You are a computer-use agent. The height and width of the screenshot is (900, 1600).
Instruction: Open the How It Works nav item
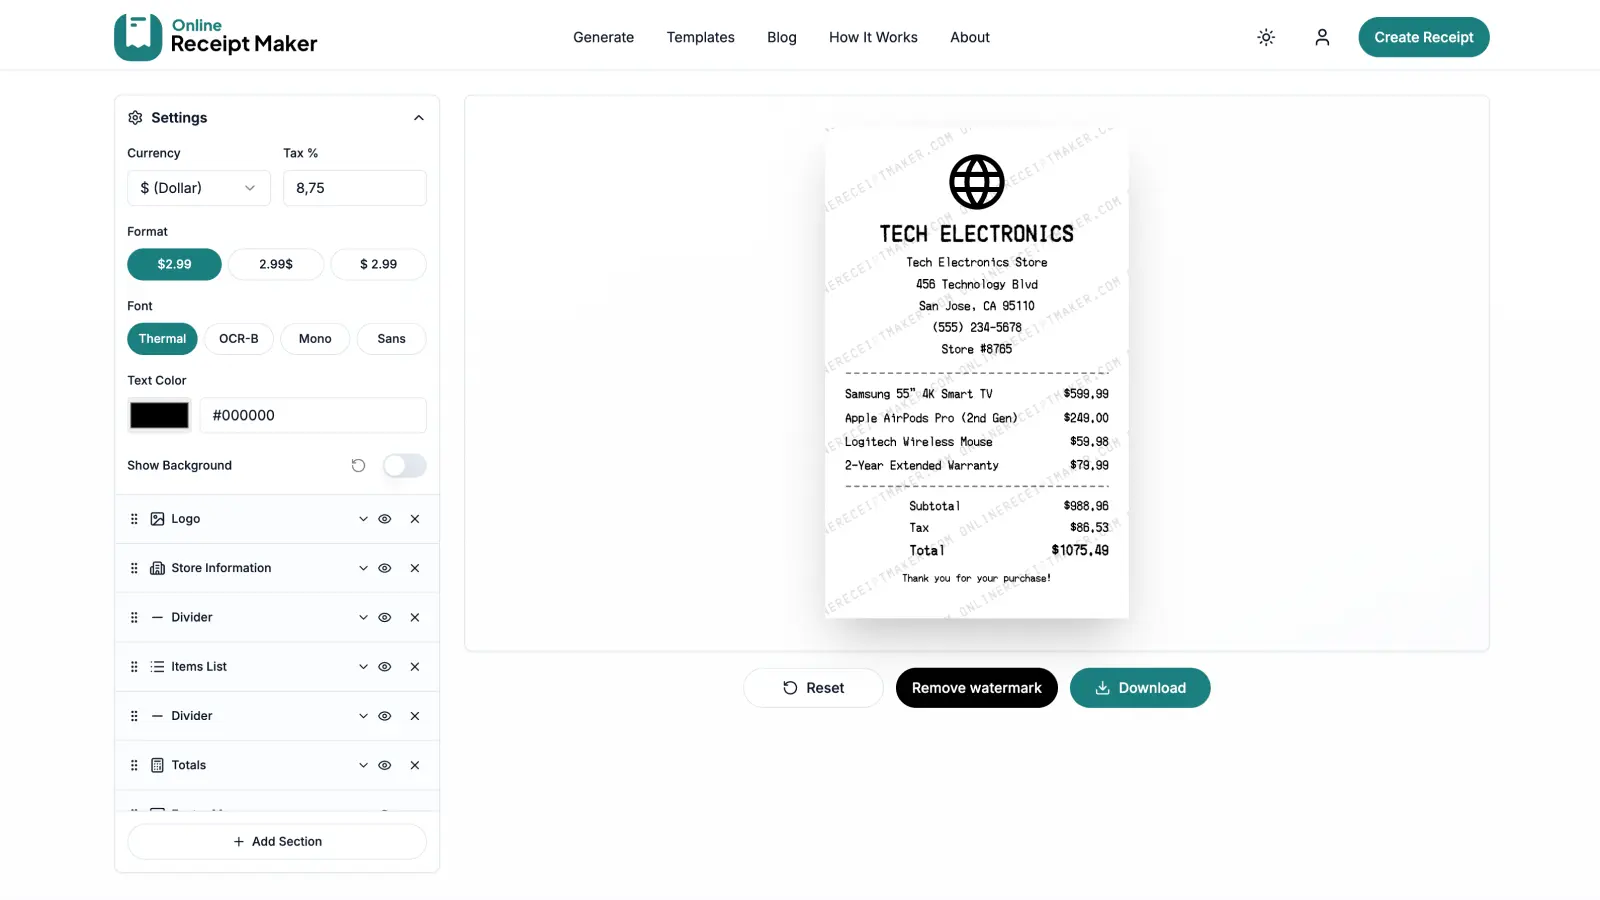click(873, 37)
